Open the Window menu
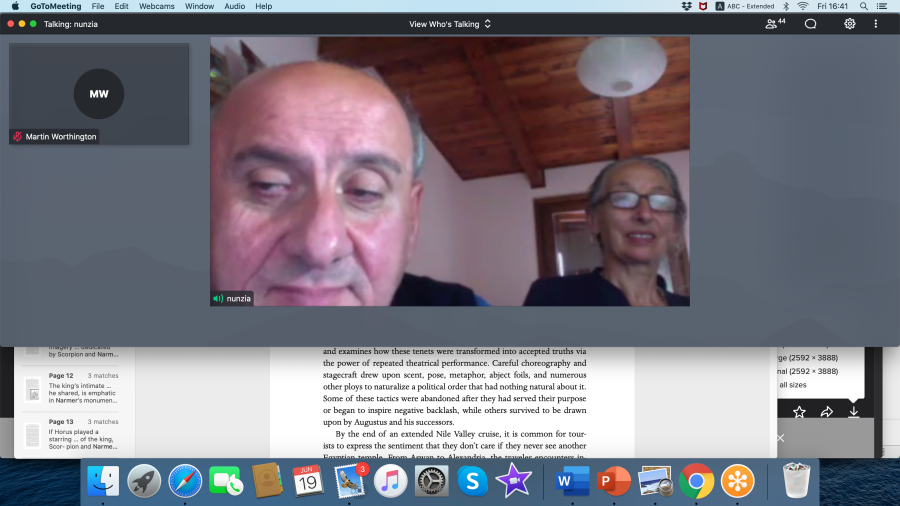This screenshot has width=900, height=506. point(199,6)
